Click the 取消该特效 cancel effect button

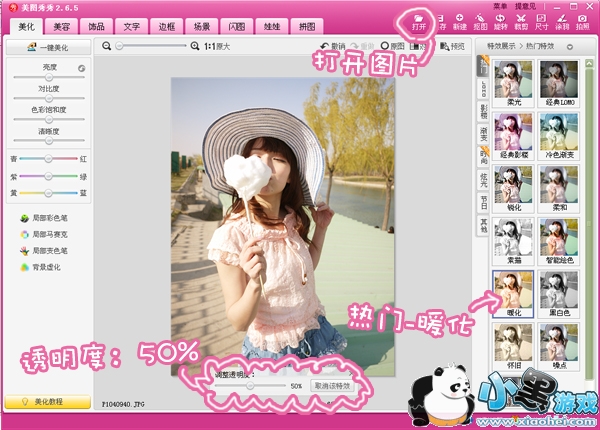pyautogui.click(x=332, y=386)
